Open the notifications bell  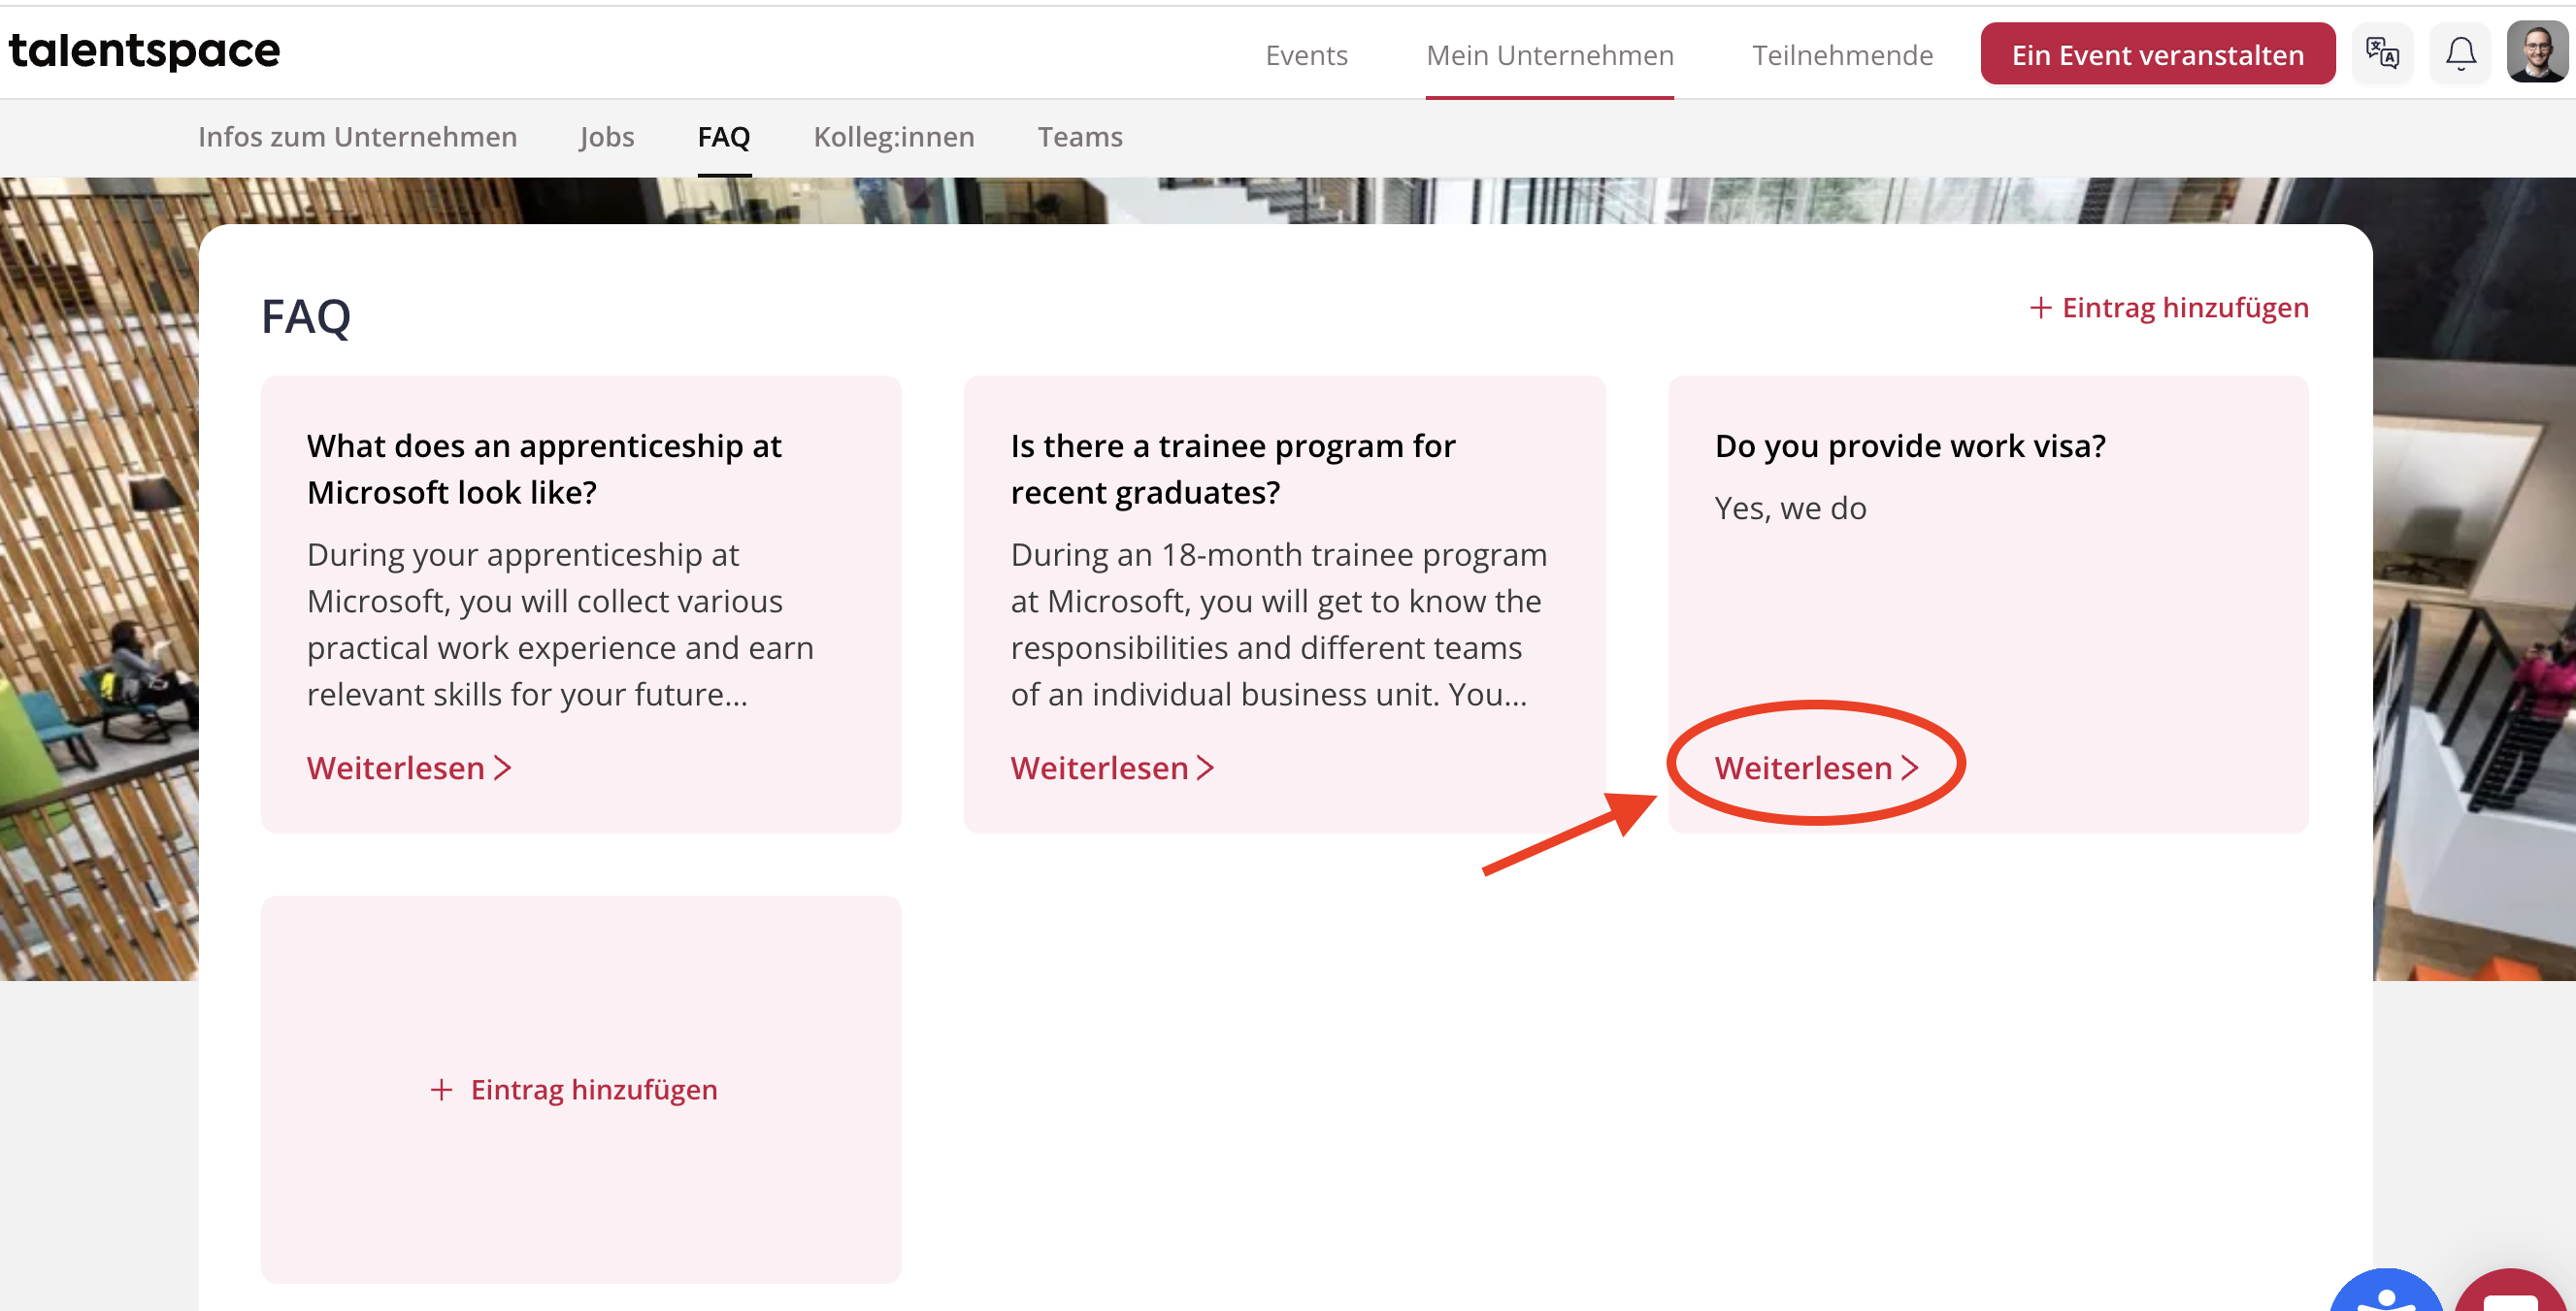coord(2460,53)
